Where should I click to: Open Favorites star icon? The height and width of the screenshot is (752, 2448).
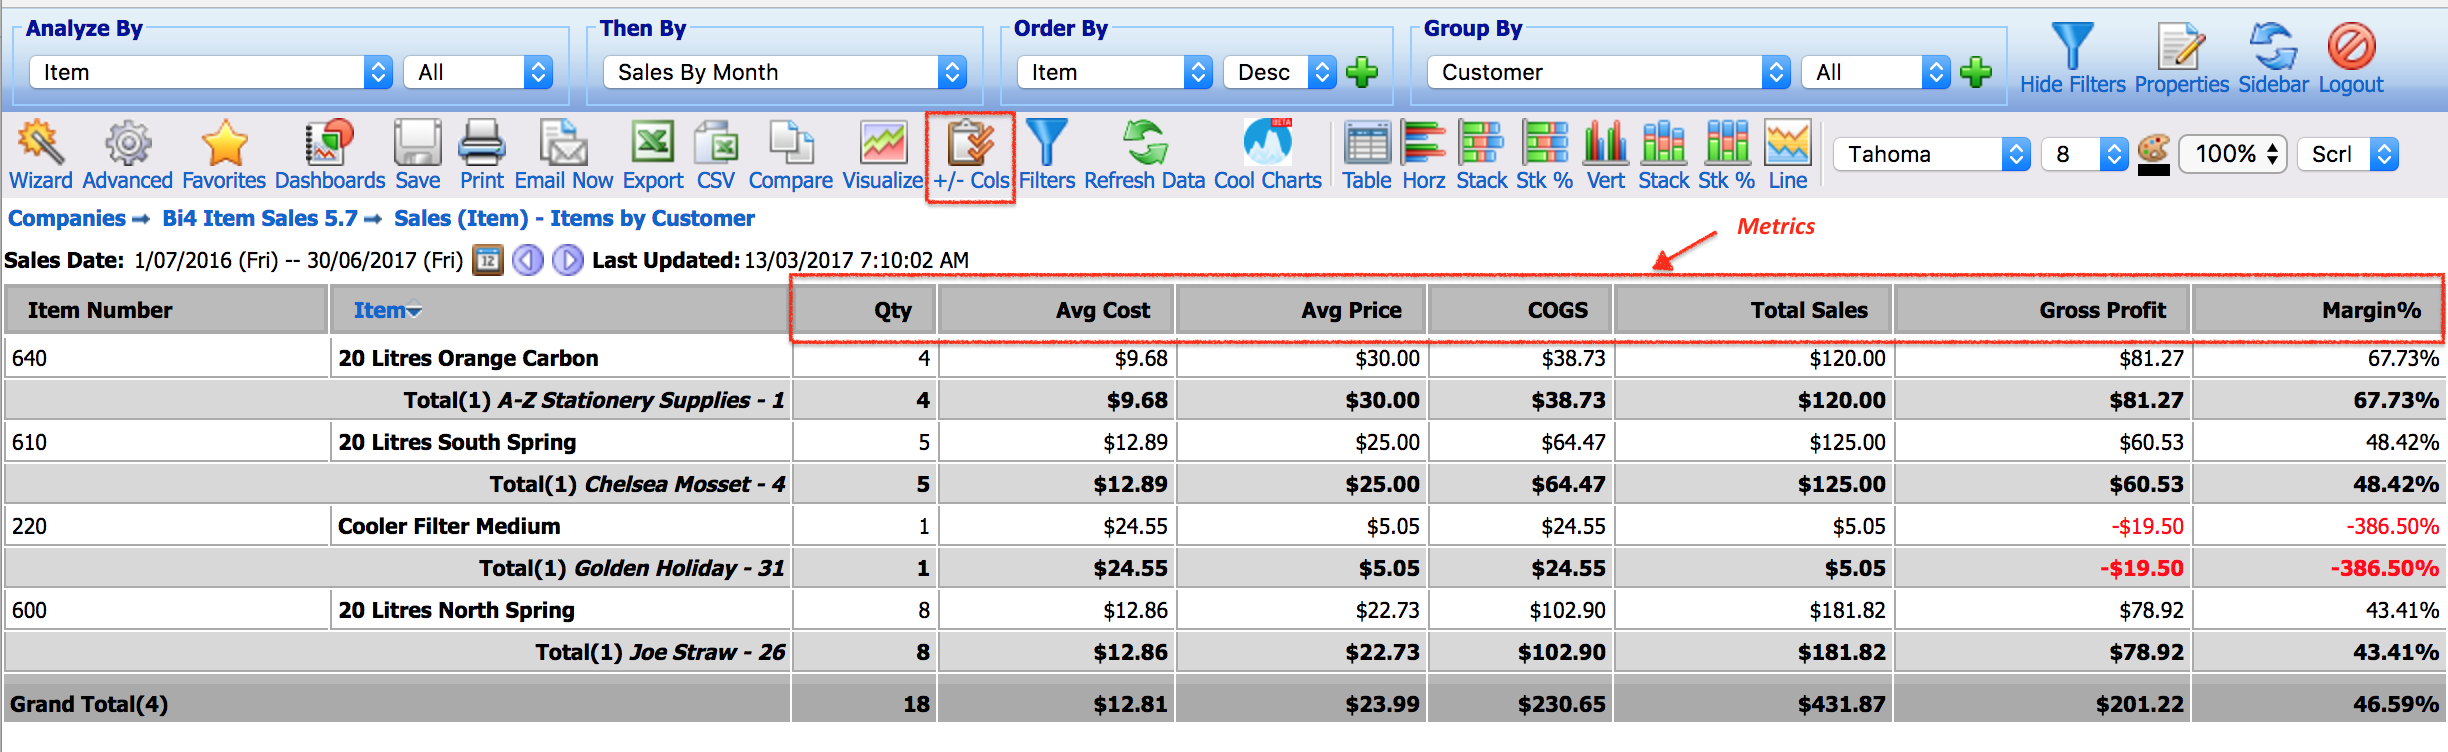click(x=224, y=155)
